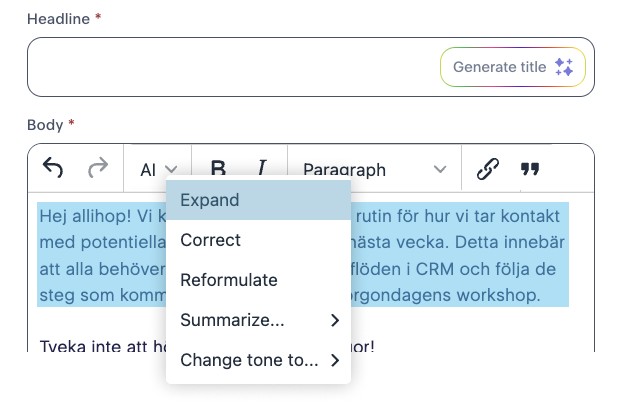Open the Paragraph style dropdown
The width and height of the screenshot is (621, 404).
click(374, 170)
